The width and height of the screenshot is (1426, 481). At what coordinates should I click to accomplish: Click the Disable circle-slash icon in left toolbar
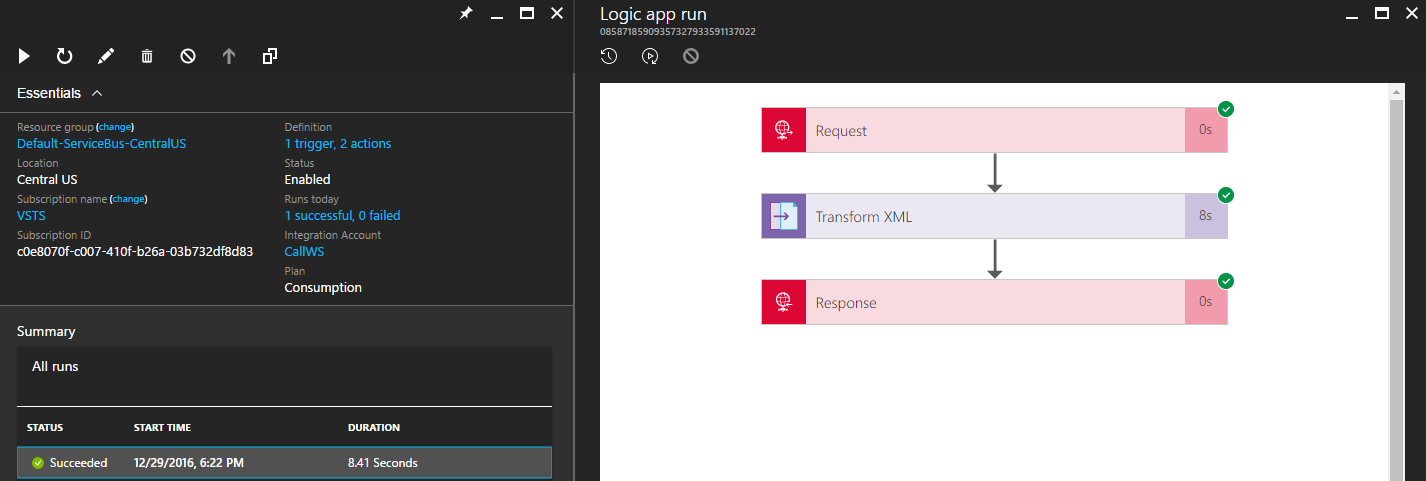188,57
